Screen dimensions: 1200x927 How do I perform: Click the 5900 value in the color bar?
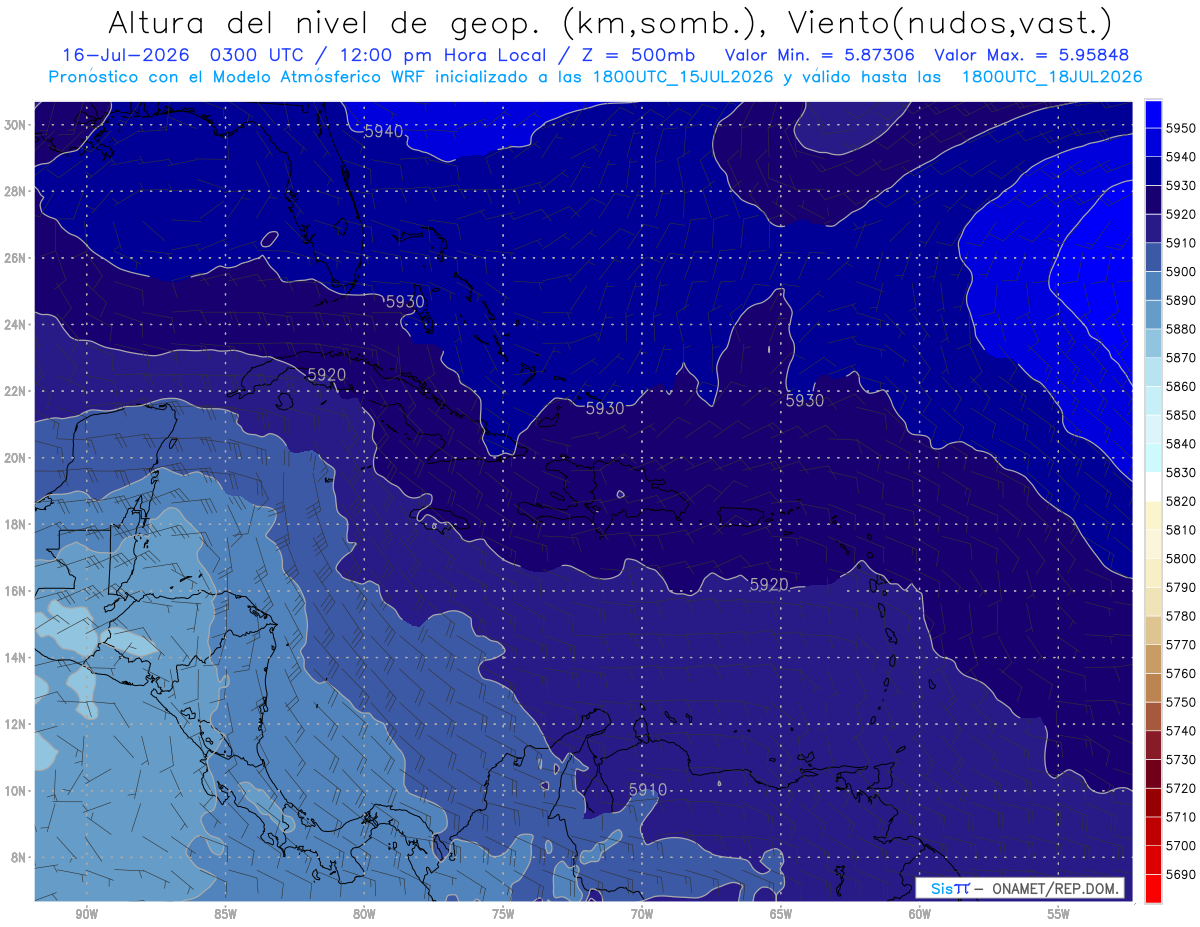click(x=1181, y=272)
